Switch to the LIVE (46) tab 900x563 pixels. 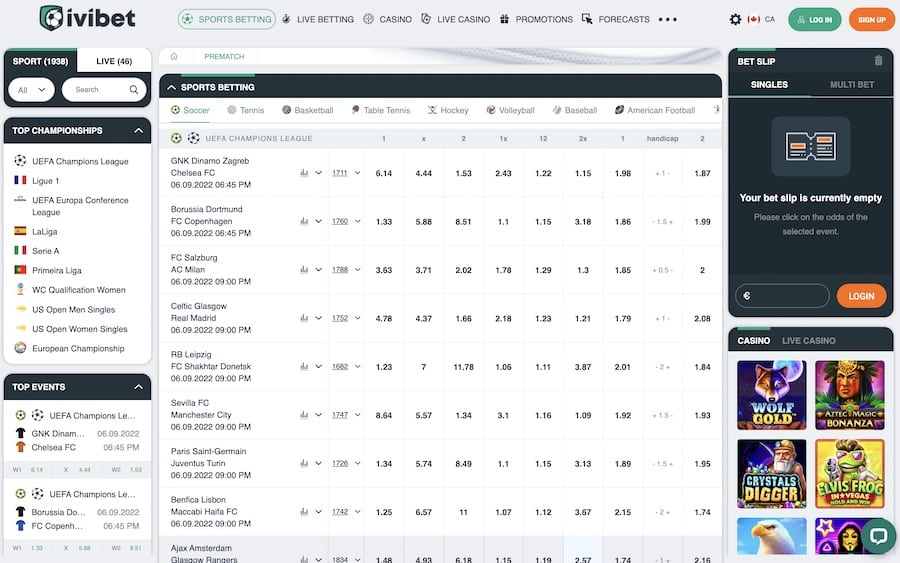[x=114, y=61]
